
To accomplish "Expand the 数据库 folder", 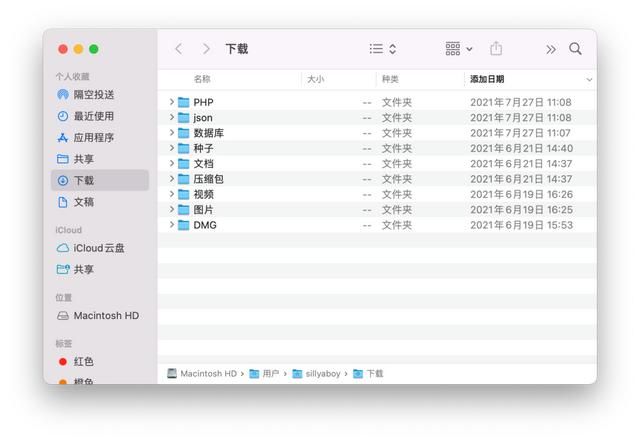I will (x=172, y=132).
